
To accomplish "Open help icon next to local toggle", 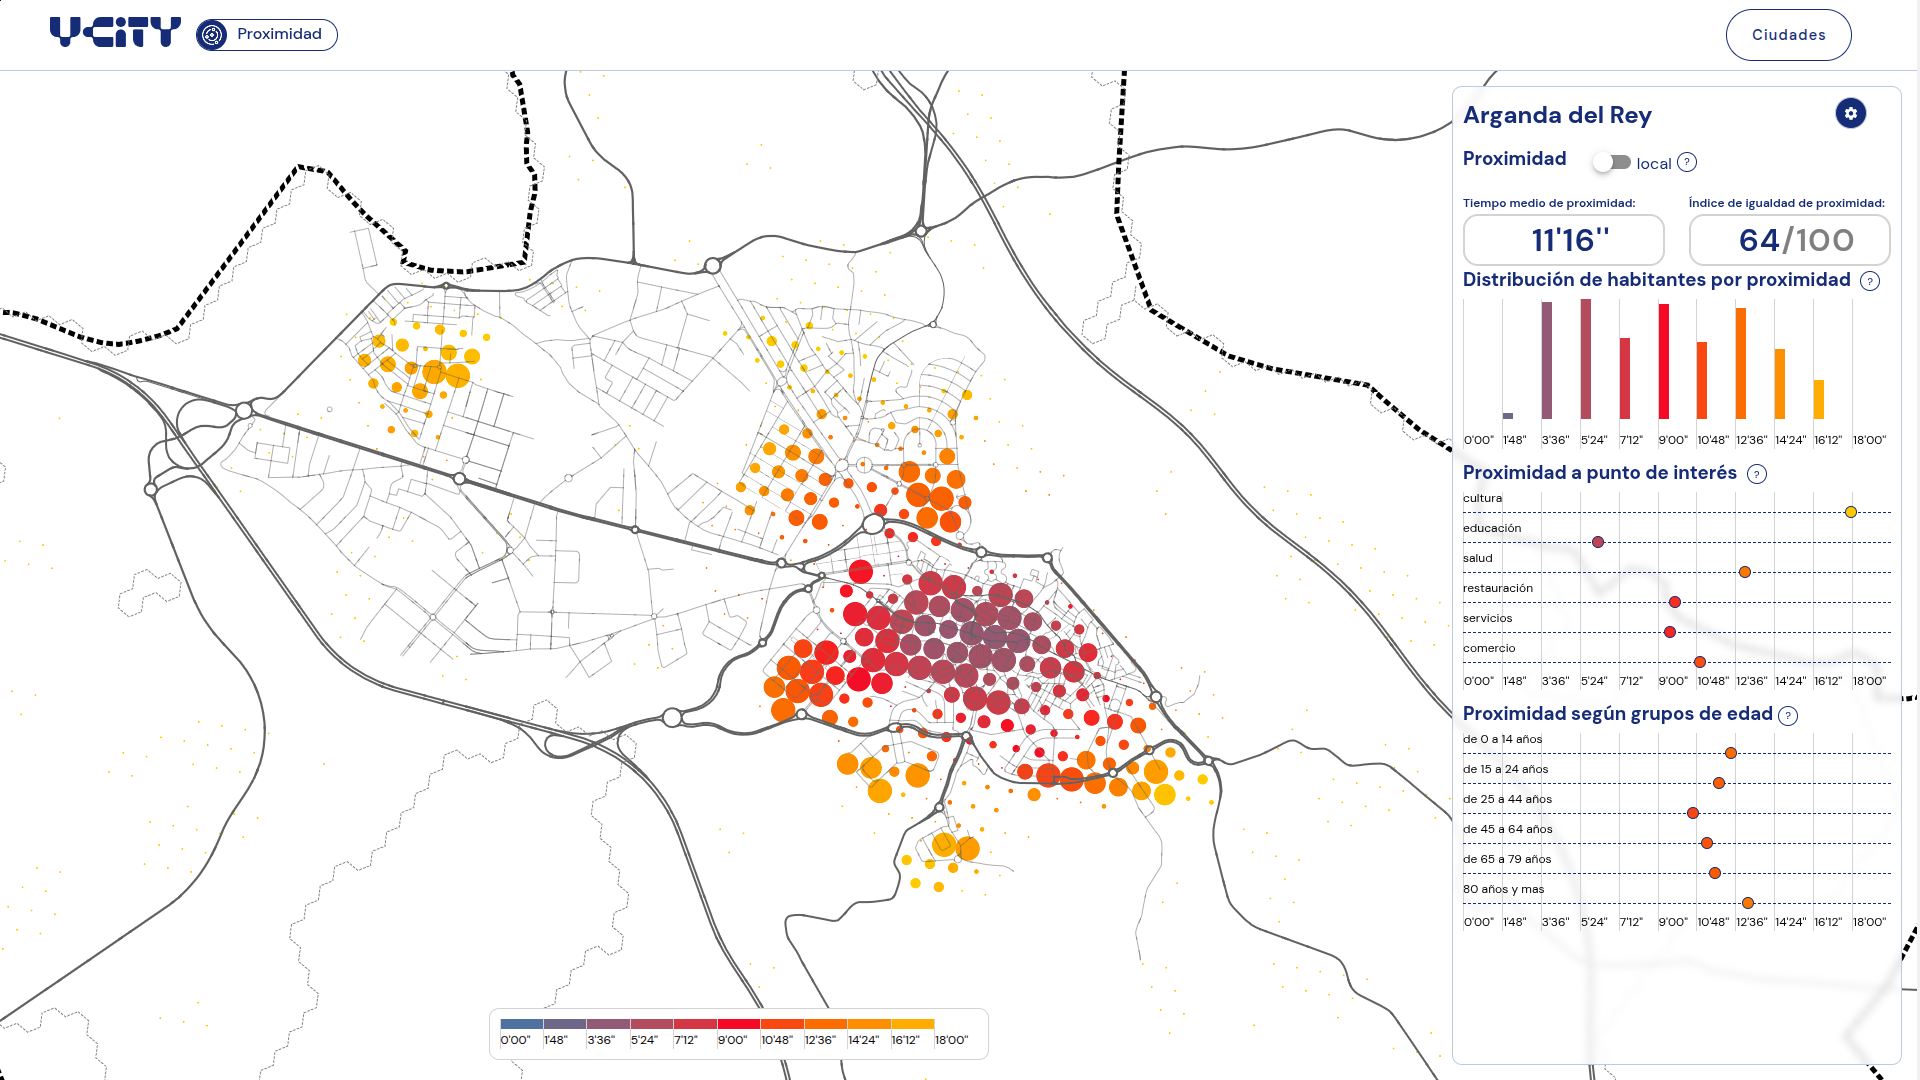I will coord(1687,162).
